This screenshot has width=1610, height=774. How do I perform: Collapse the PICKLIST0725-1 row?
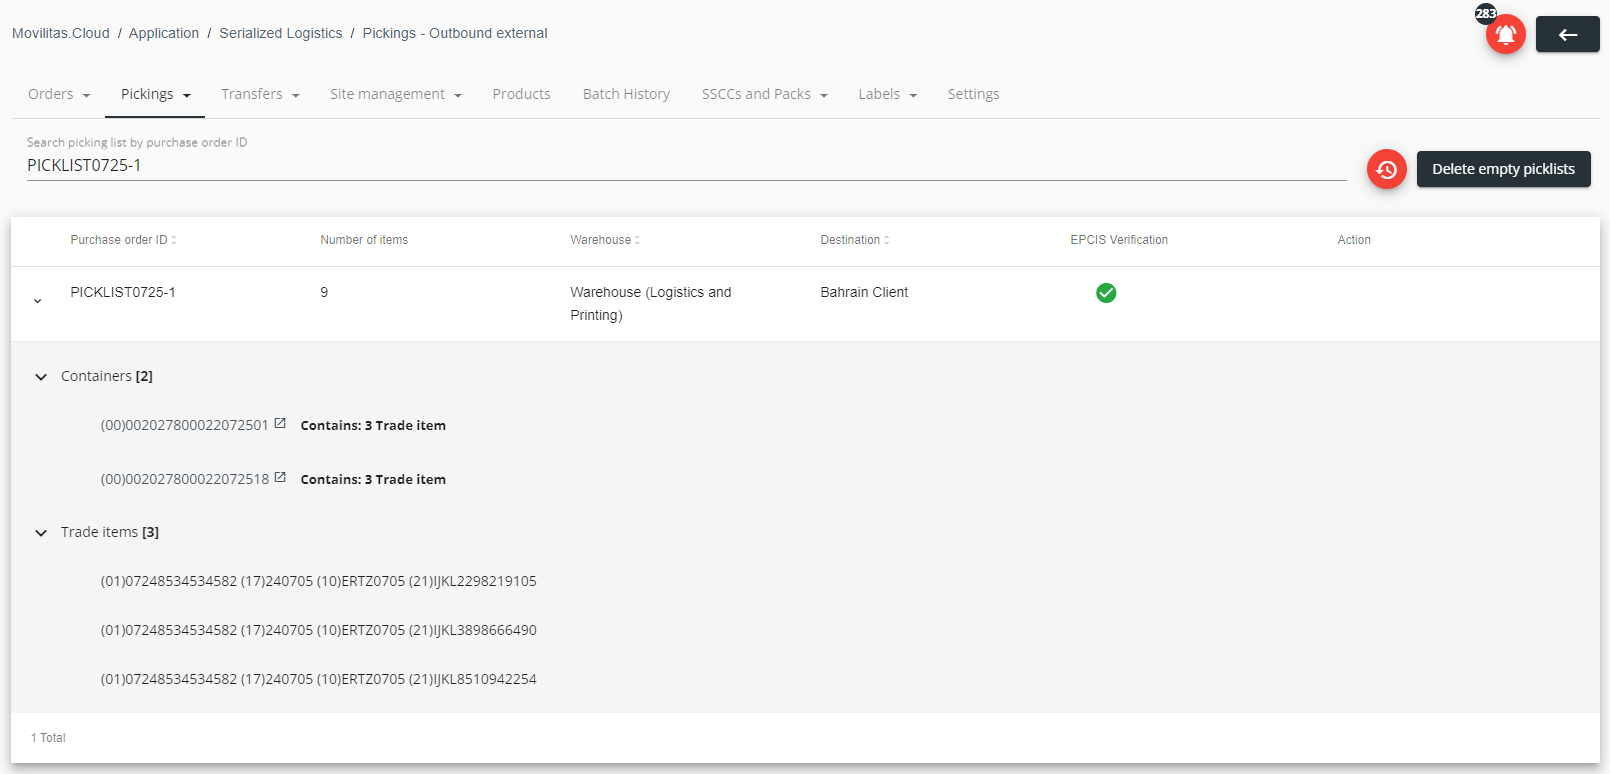[x=38, y=301]
